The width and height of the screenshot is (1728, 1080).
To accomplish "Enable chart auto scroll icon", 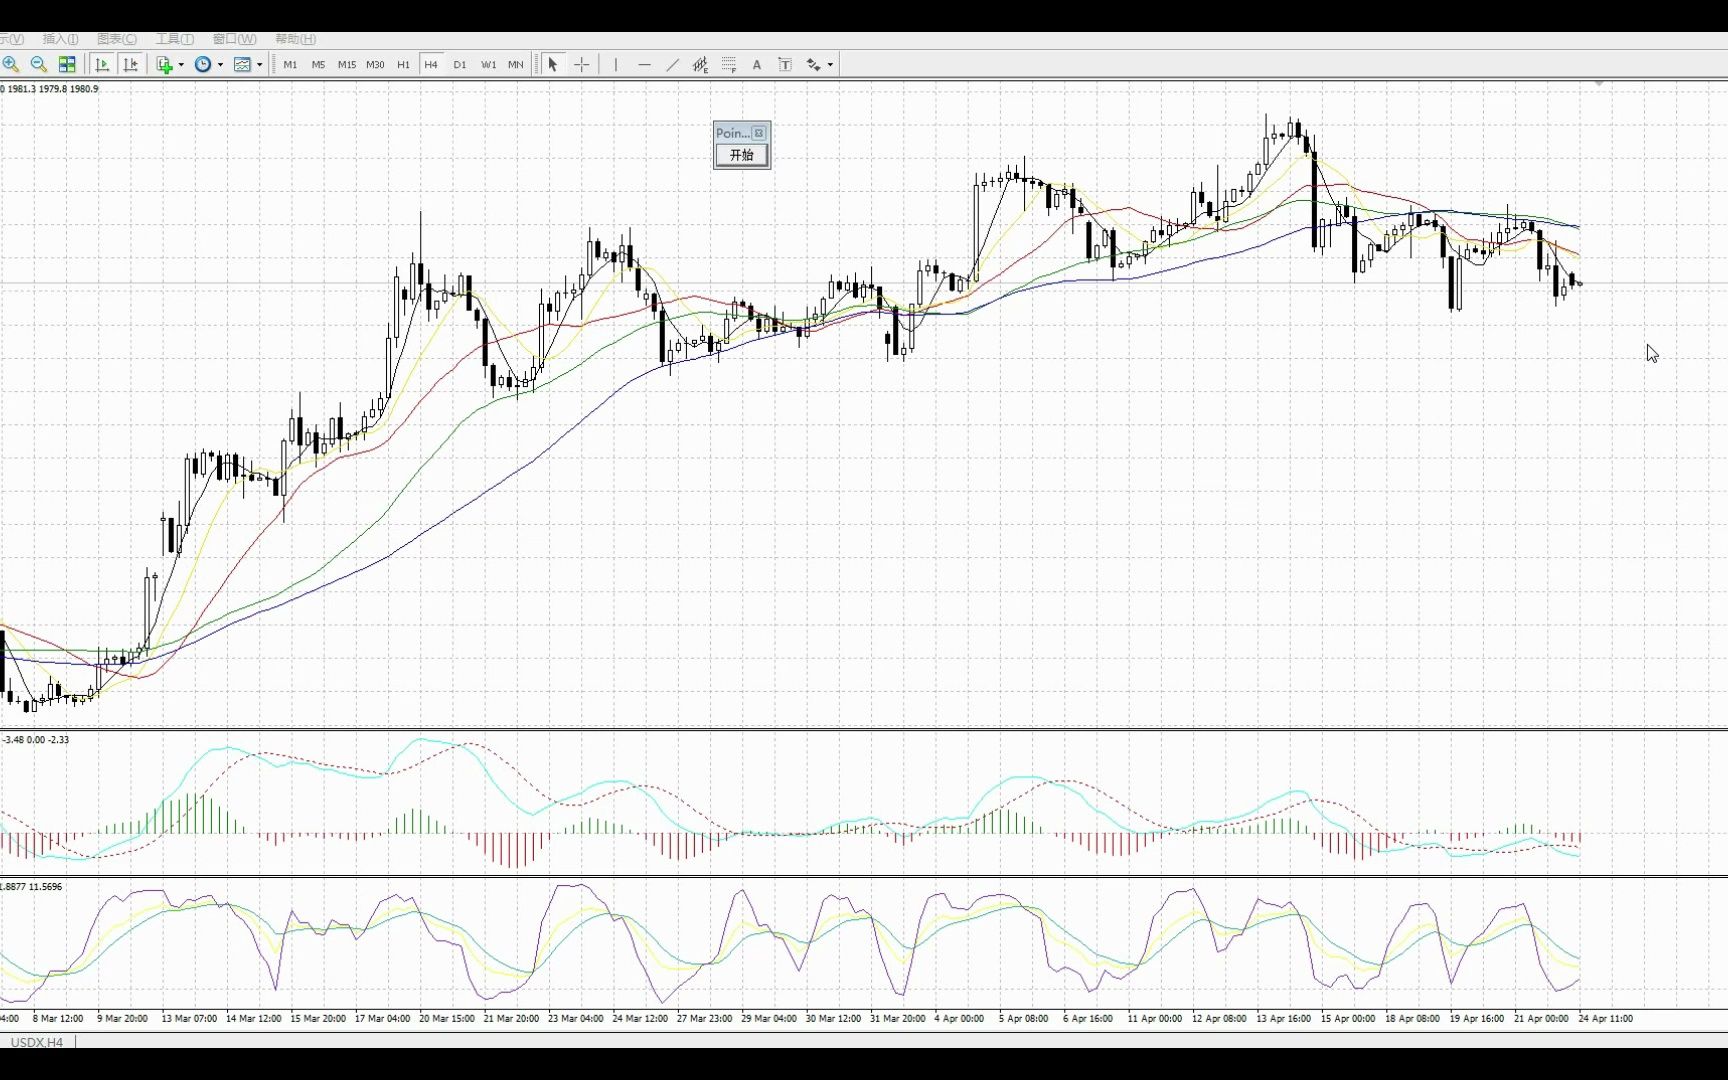I will click(102, 64).
